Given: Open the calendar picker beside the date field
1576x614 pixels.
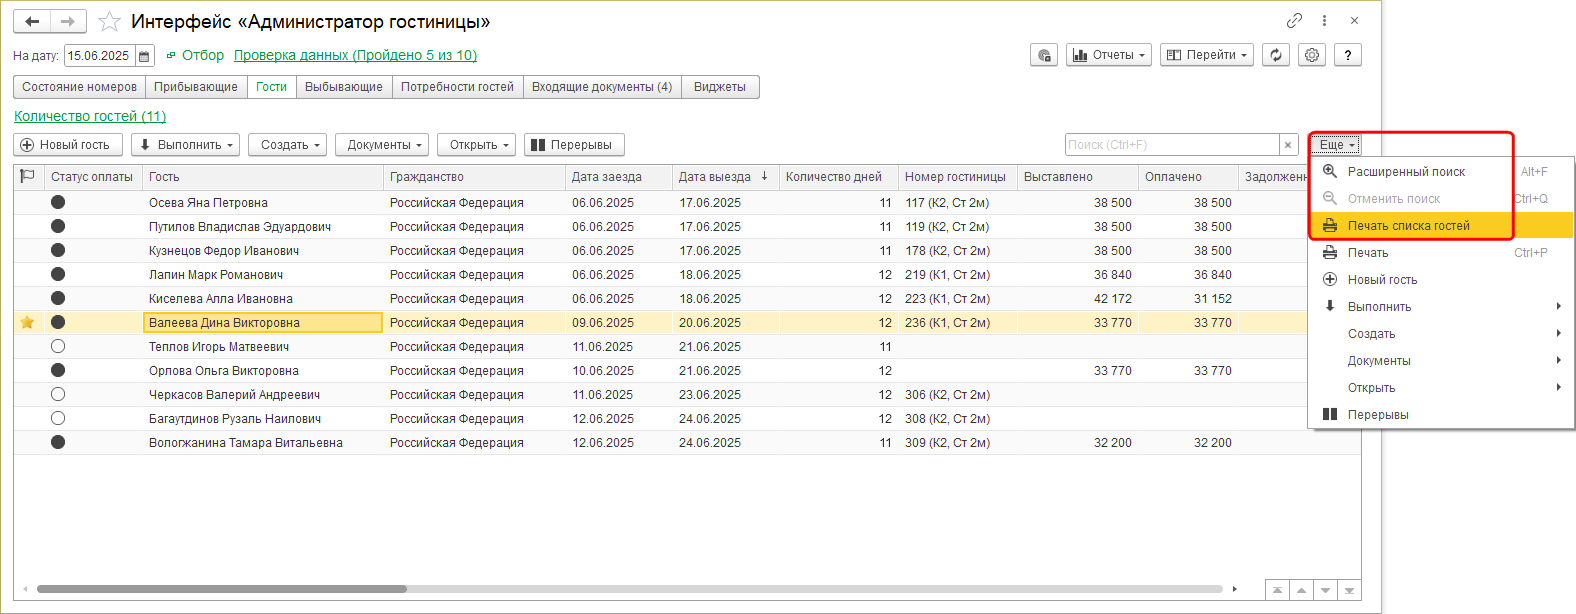Looking at the screenshot, I should 145,56.
